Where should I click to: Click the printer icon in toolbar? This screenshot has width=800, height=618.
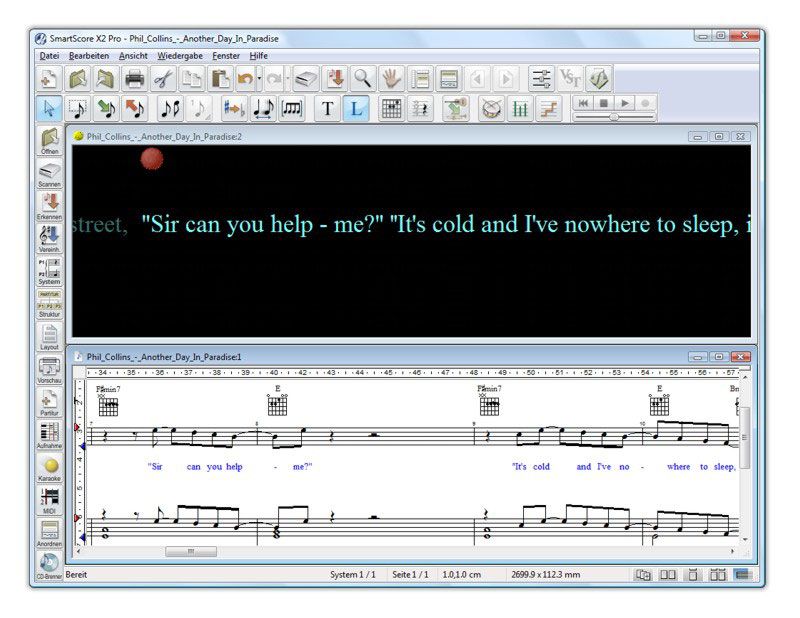135,79
